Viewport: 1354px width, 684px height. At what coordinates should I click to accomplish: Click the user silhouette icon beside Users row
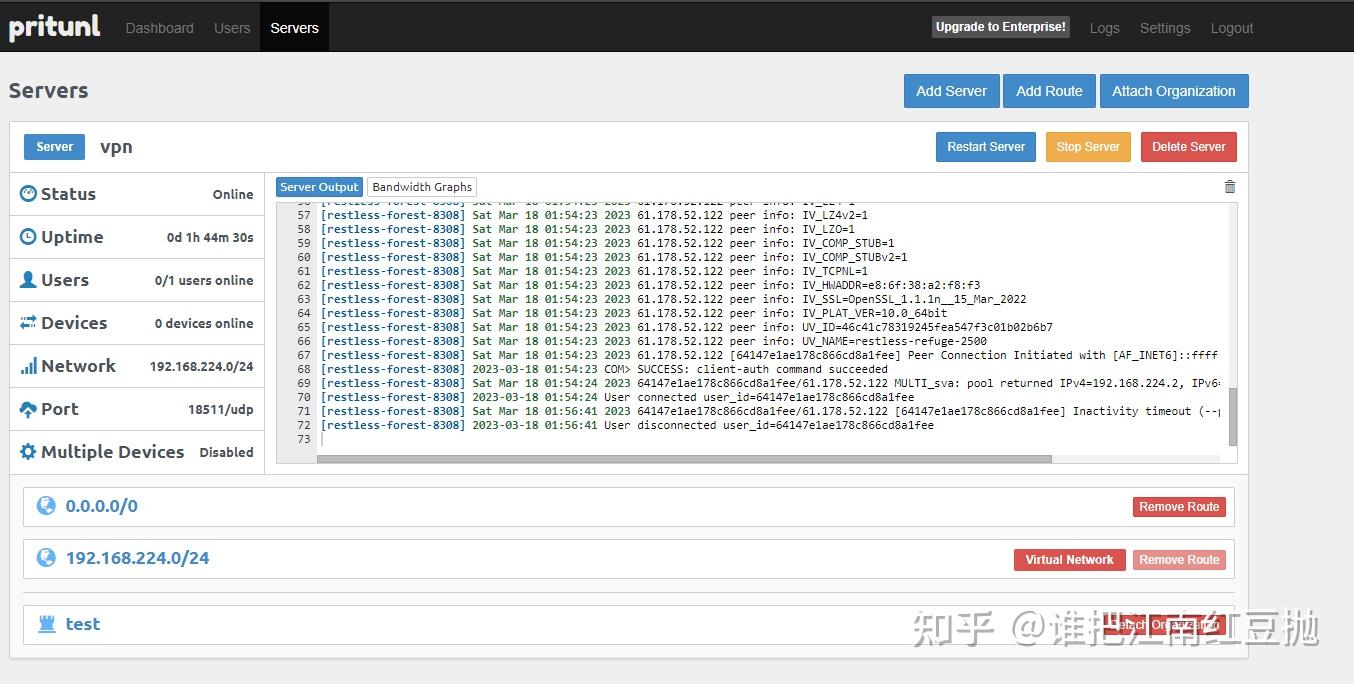click(28, 279)
